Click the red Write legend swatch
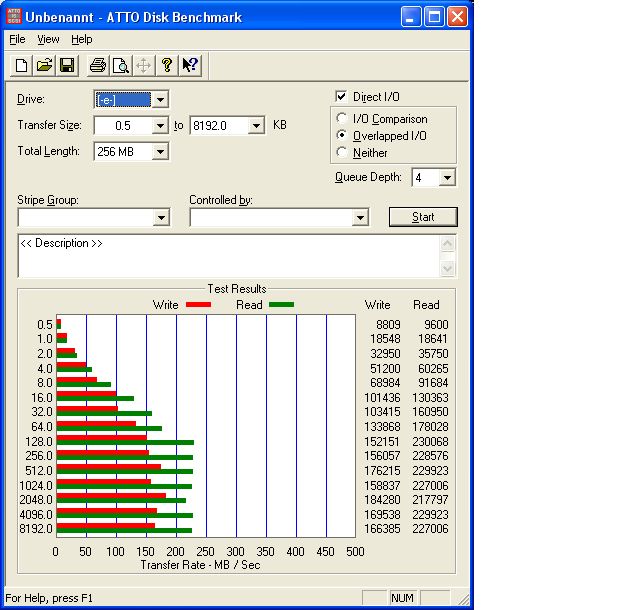 198,305
